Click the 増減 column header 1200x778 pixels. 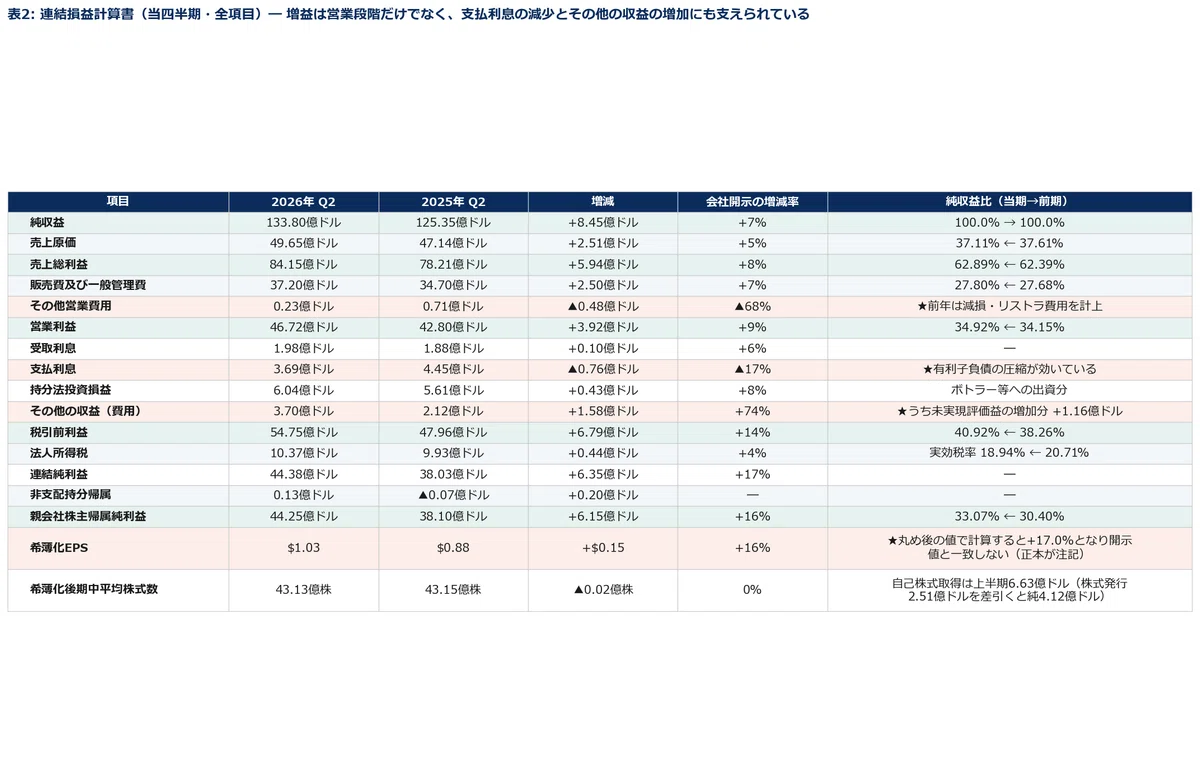coord(602,201)
